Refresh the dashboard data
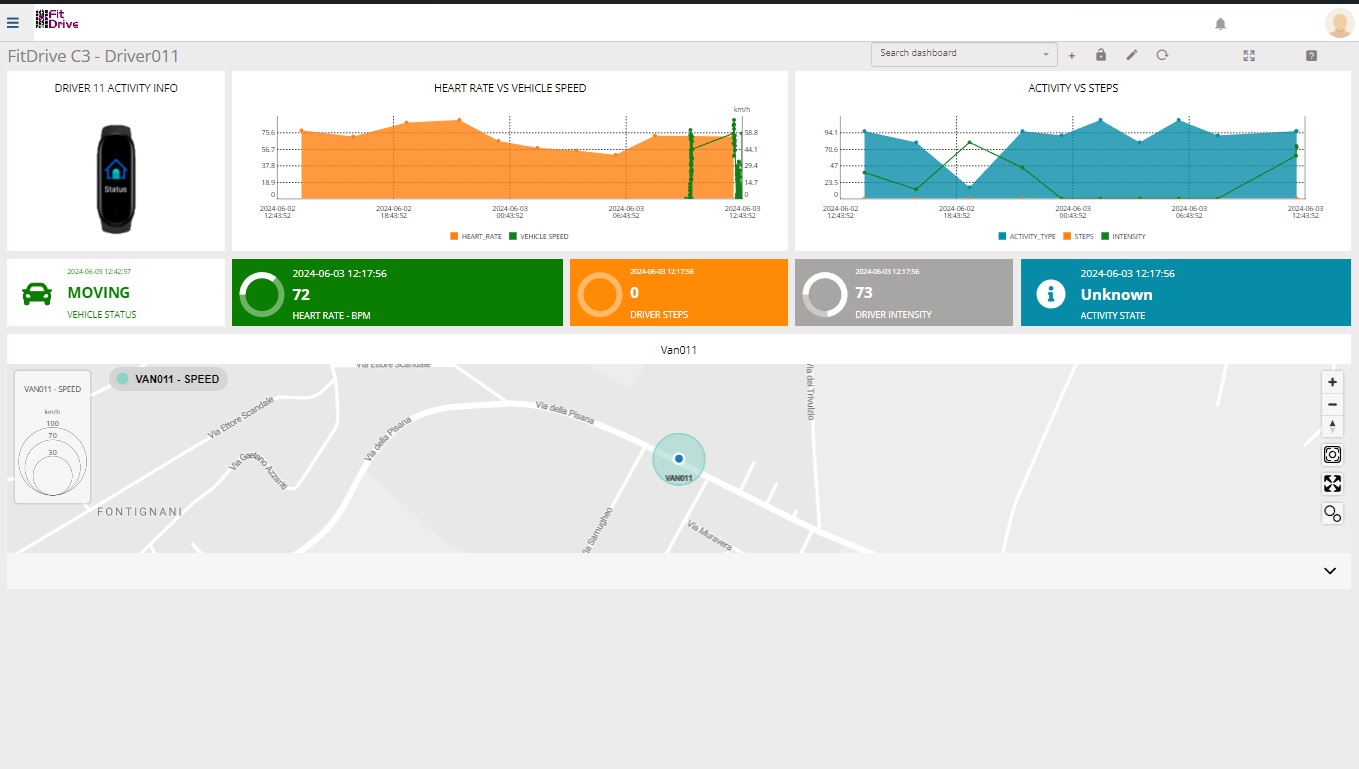 1162,55
